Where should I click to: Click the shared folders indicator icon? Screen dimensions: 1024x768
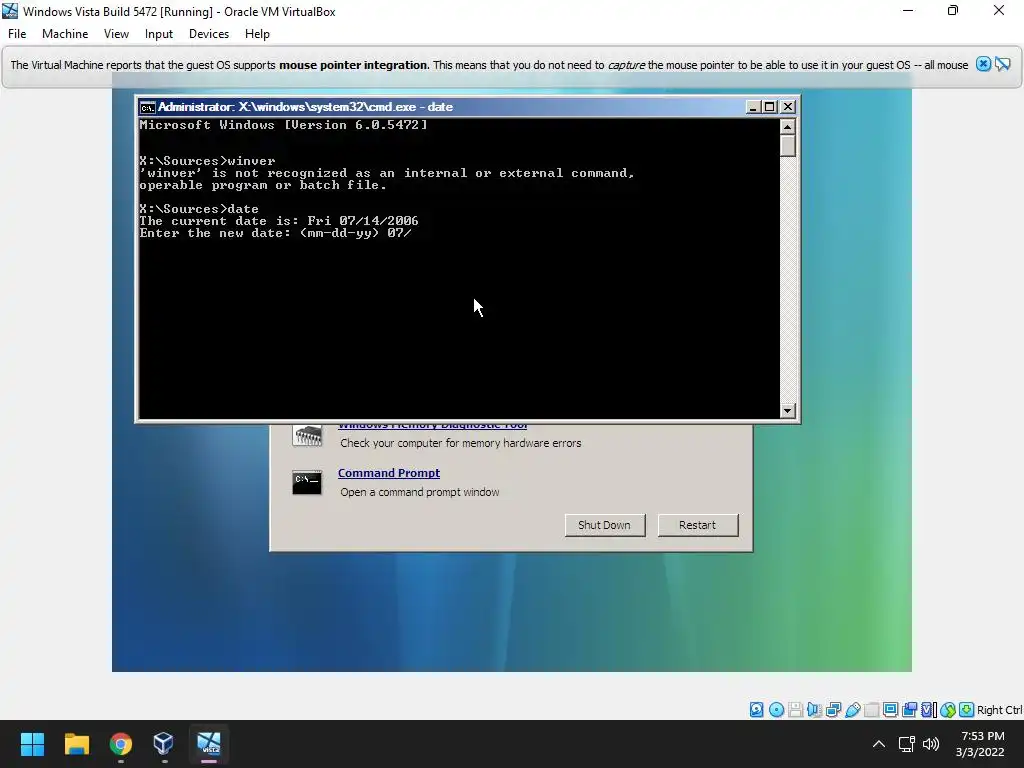coord(871,710)
